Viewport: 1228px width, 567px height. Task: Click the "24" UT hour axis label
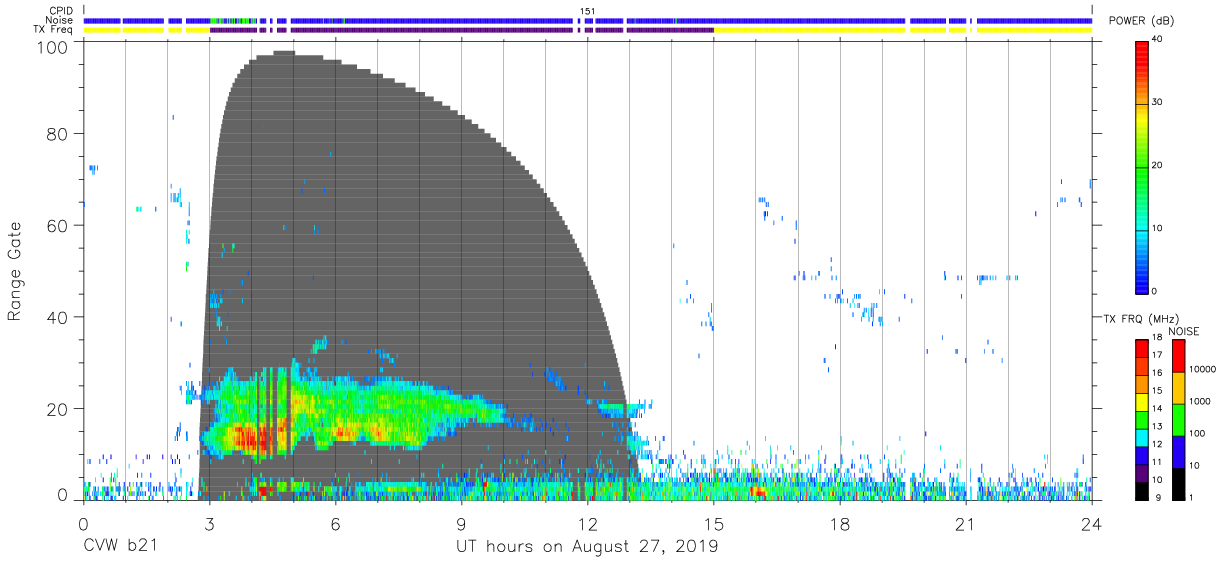click(x=1091, y=523)
